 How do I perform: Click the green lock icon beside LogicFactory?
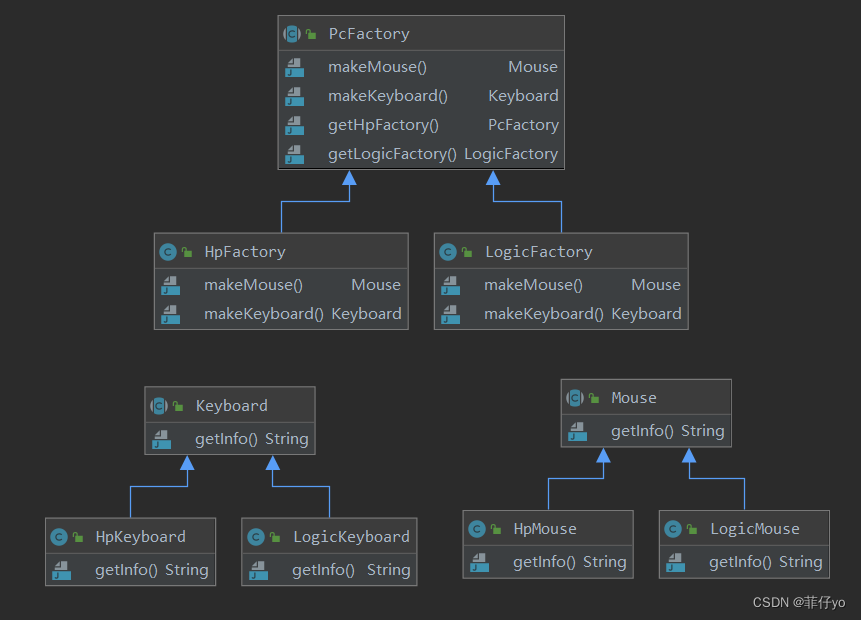pos(467,252)
